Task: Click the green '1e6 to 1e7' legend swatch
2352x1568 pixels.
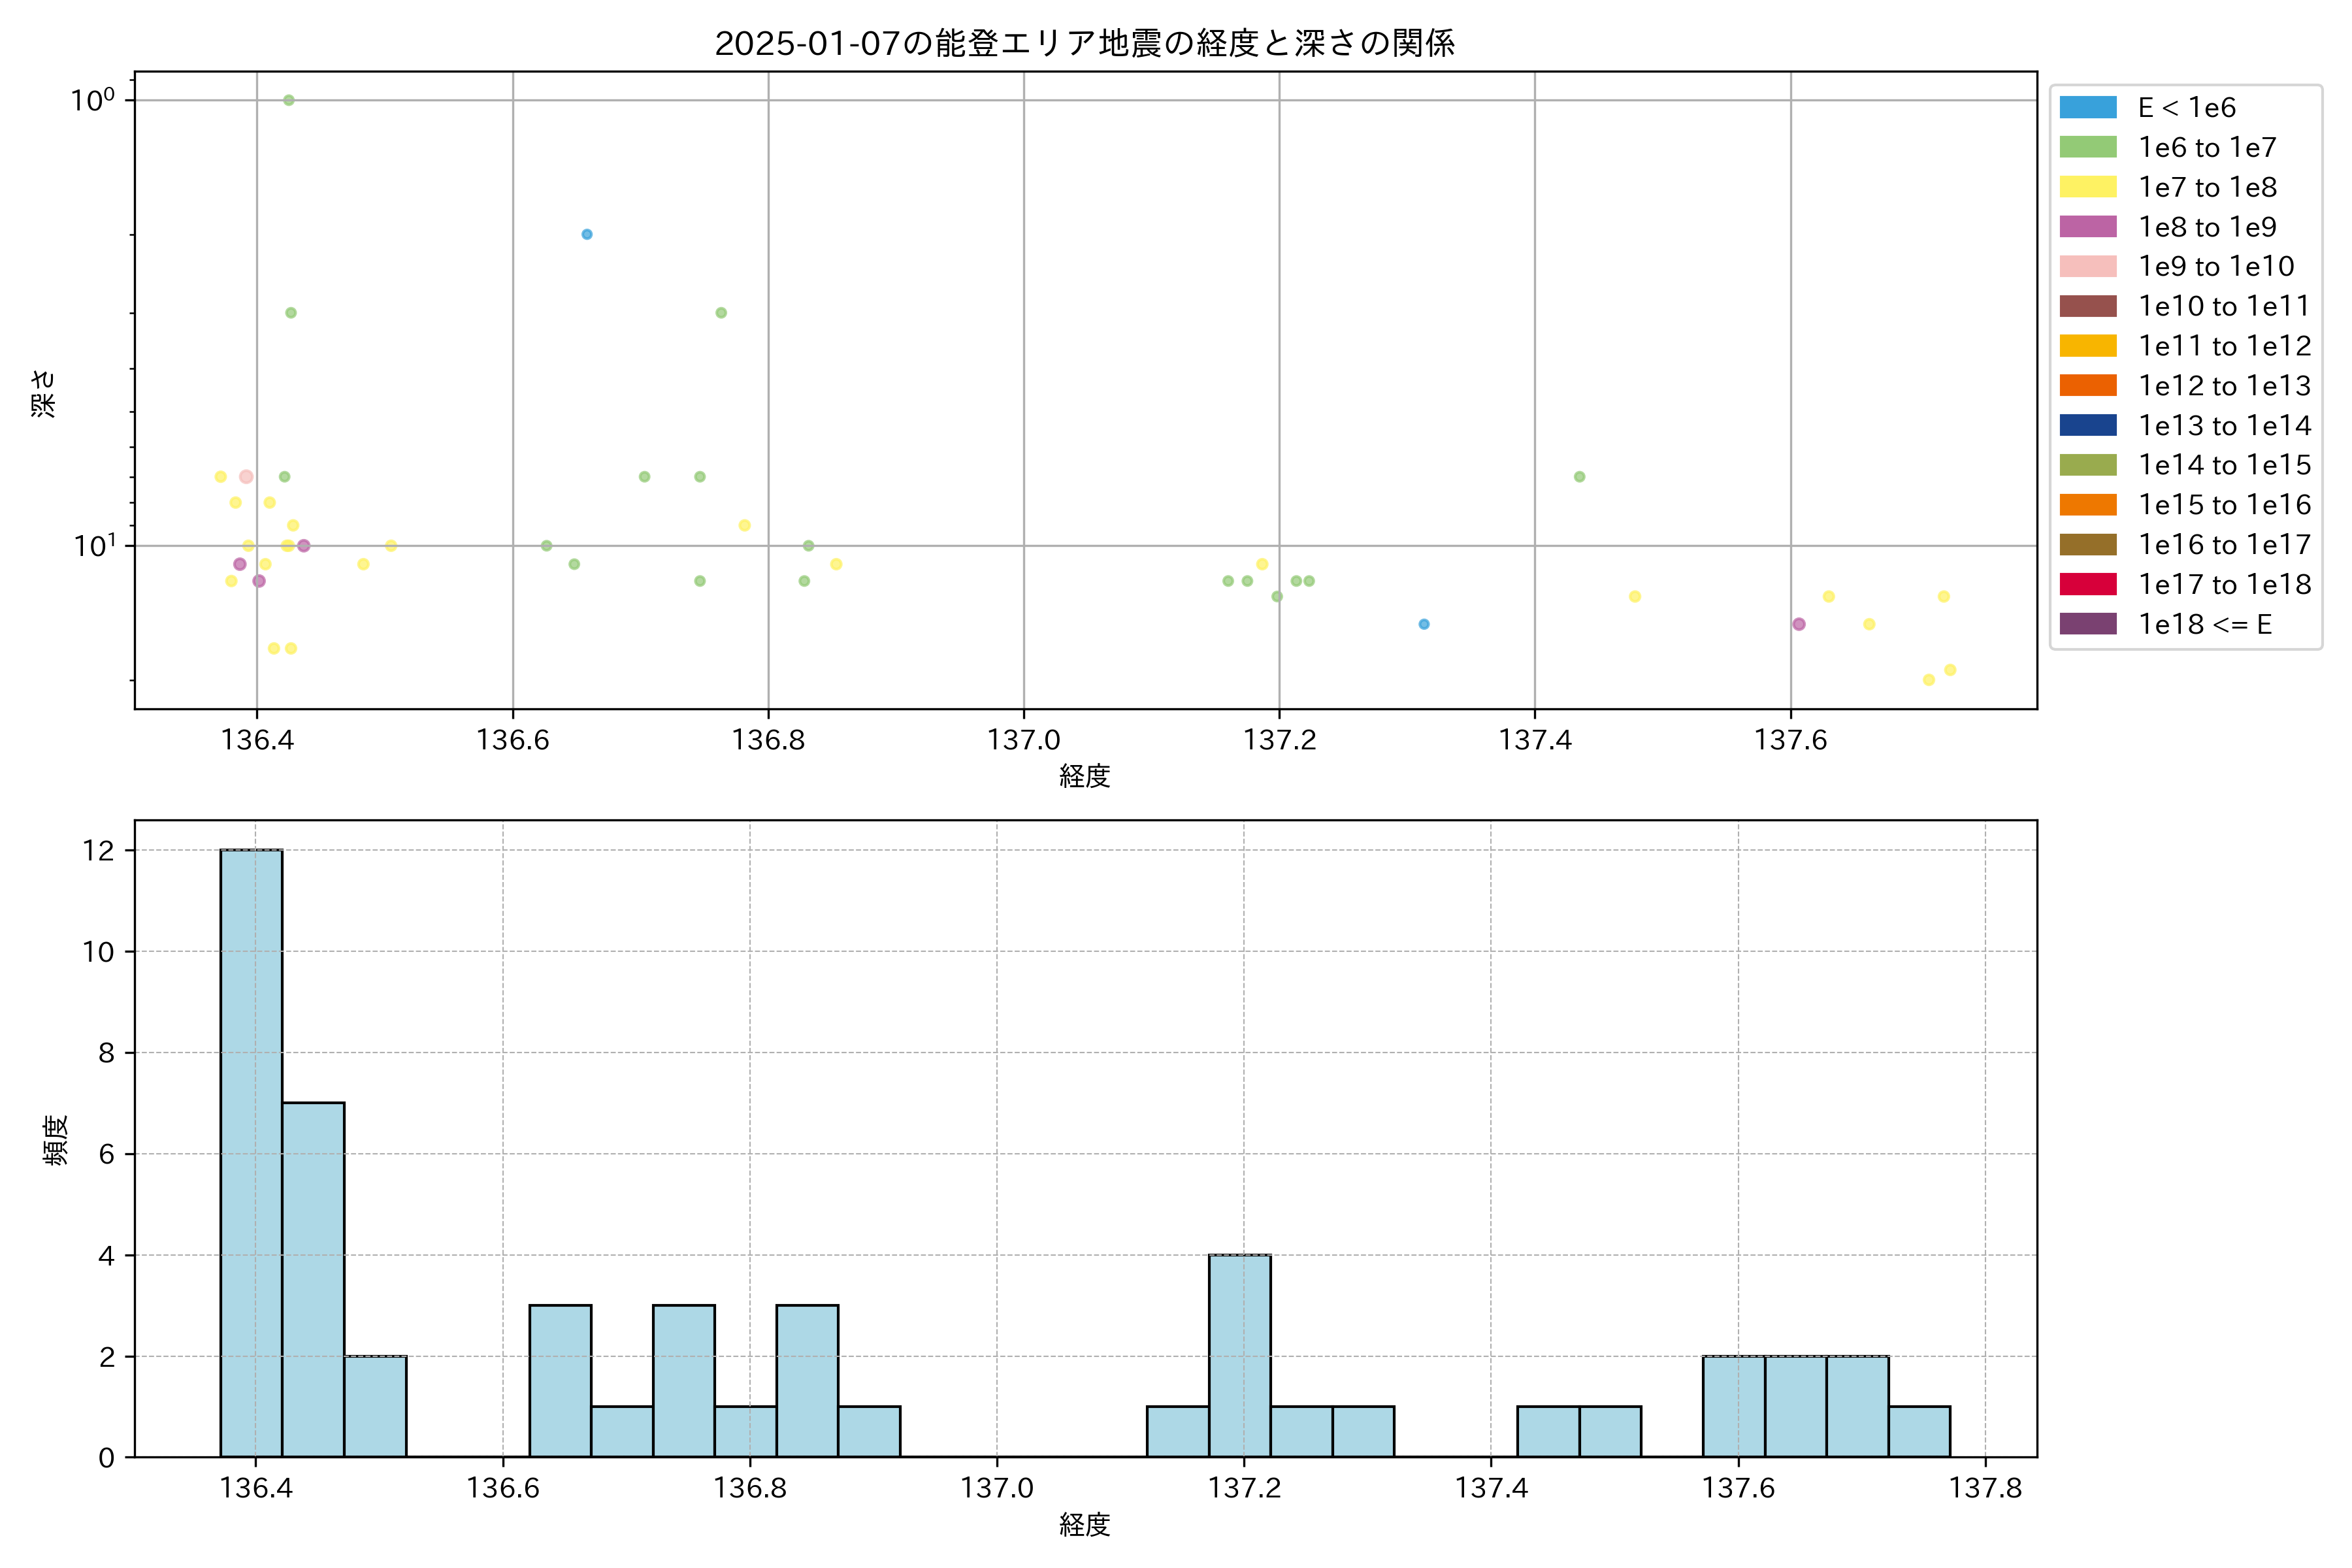Action: click(2087, 147)
